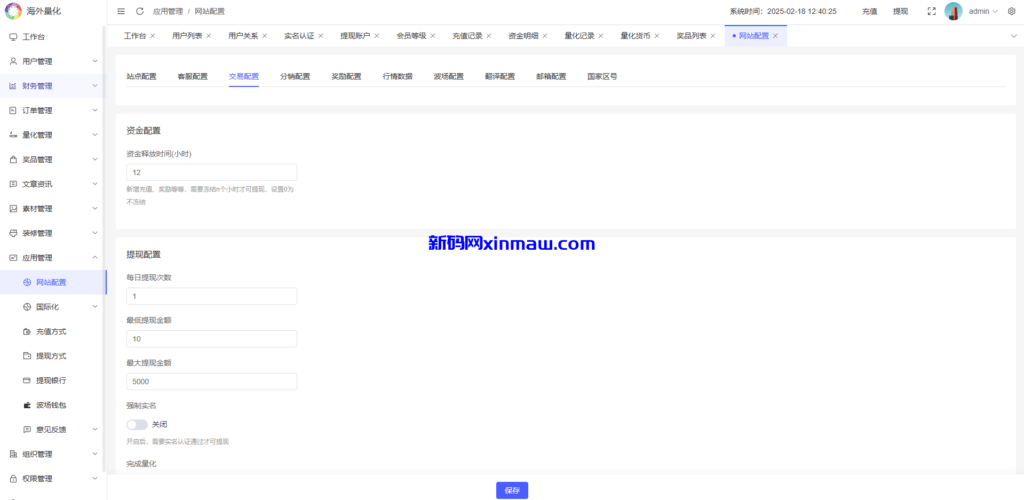The width and height of the screenshot is (1024, 500).
Task: Click the 订单管理 sidebar icon
Action: [x=13, y=110]
